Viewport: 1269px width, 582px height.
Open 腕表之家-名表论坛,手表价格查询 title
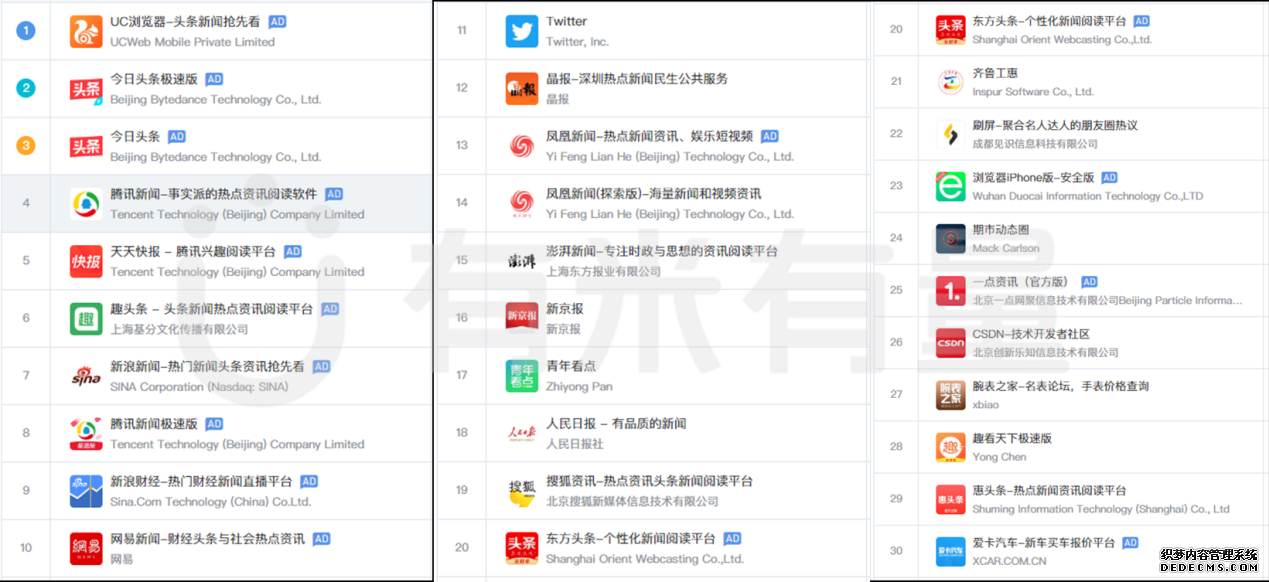point(1060,386)
